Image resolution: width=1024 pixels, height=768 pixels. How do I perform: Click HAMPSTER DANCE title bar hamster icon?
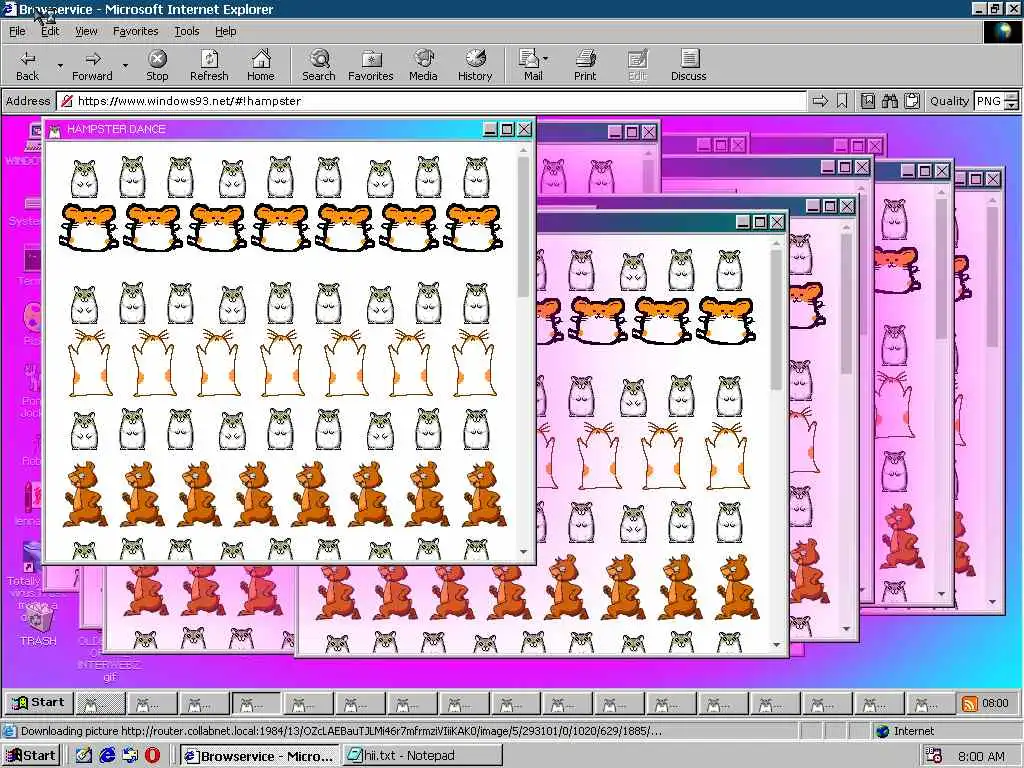coord(55,130)
